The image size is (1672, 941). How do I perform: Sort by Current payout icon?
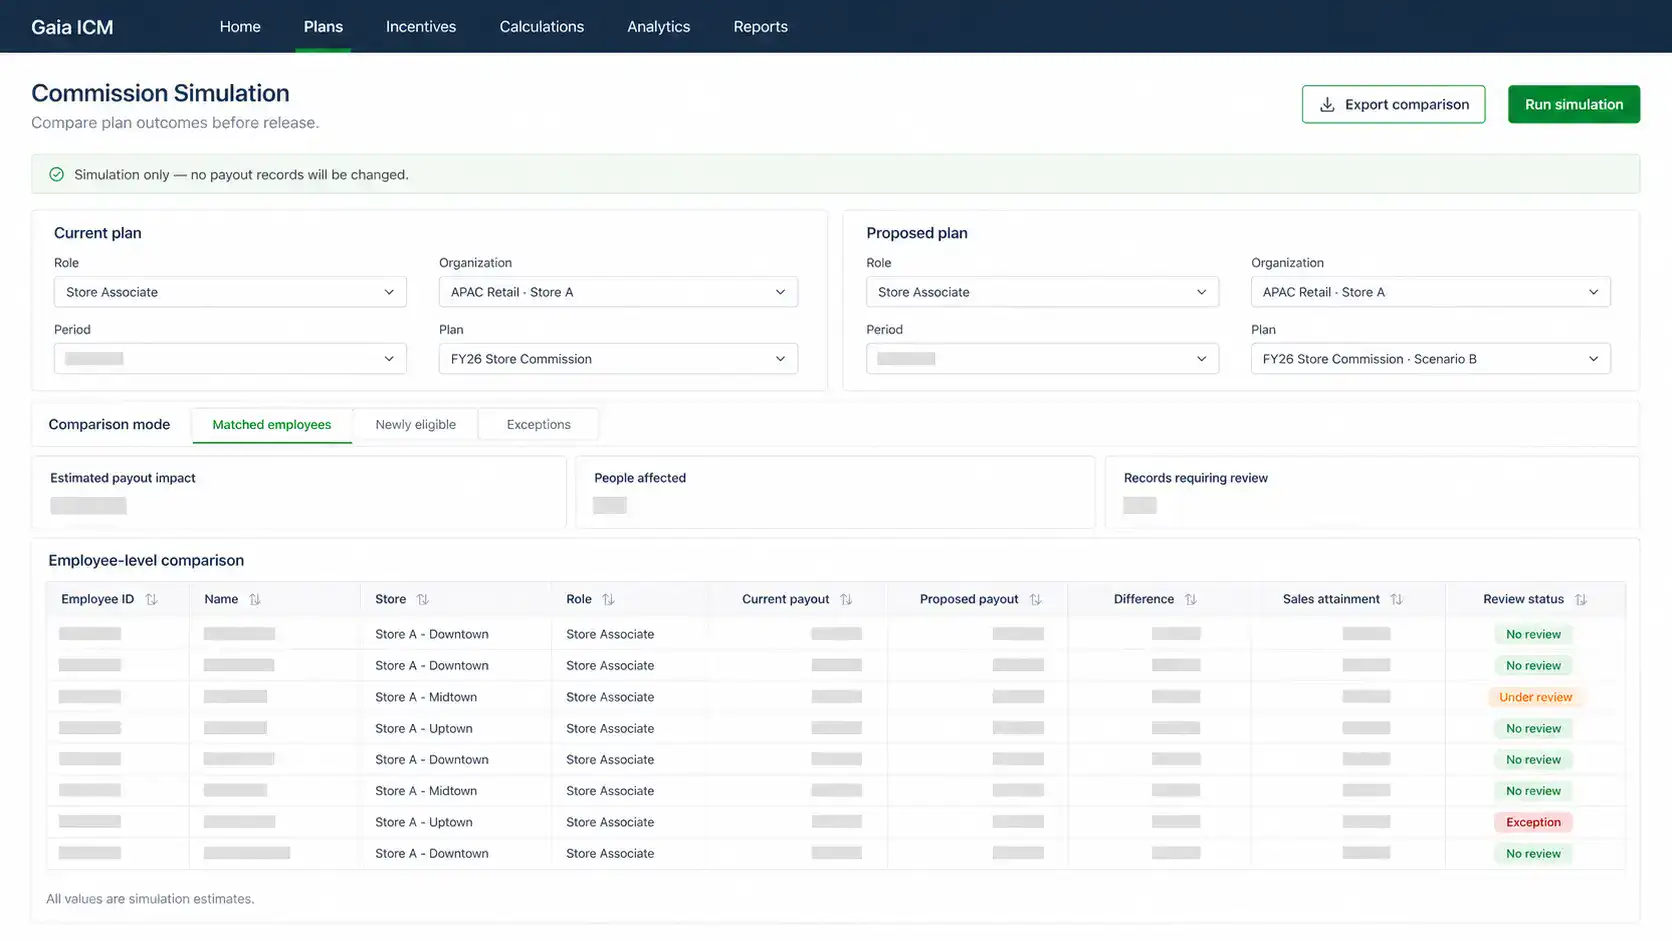click(x=846, y=599)
